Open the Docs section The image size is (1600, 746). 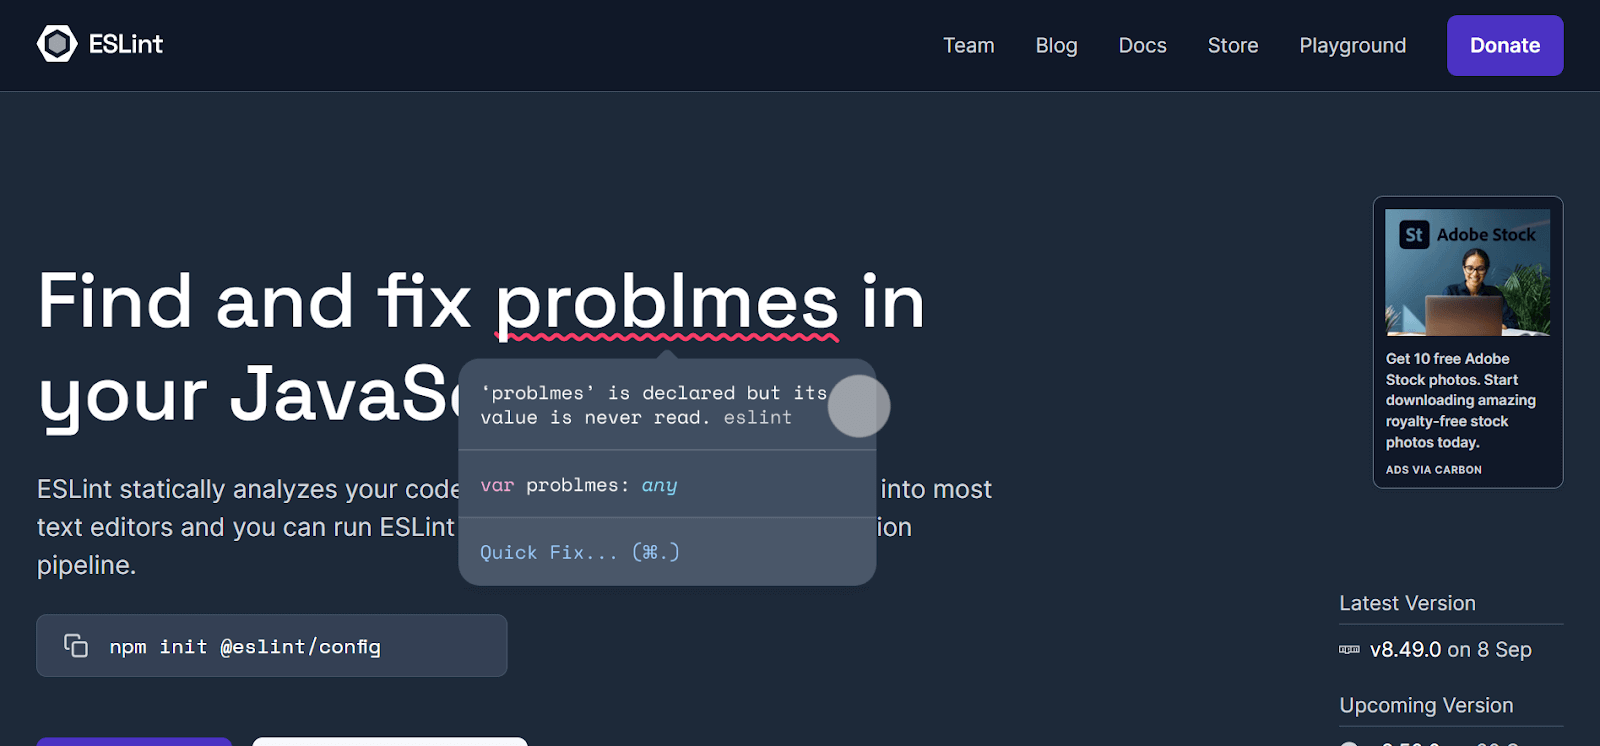1142,46
